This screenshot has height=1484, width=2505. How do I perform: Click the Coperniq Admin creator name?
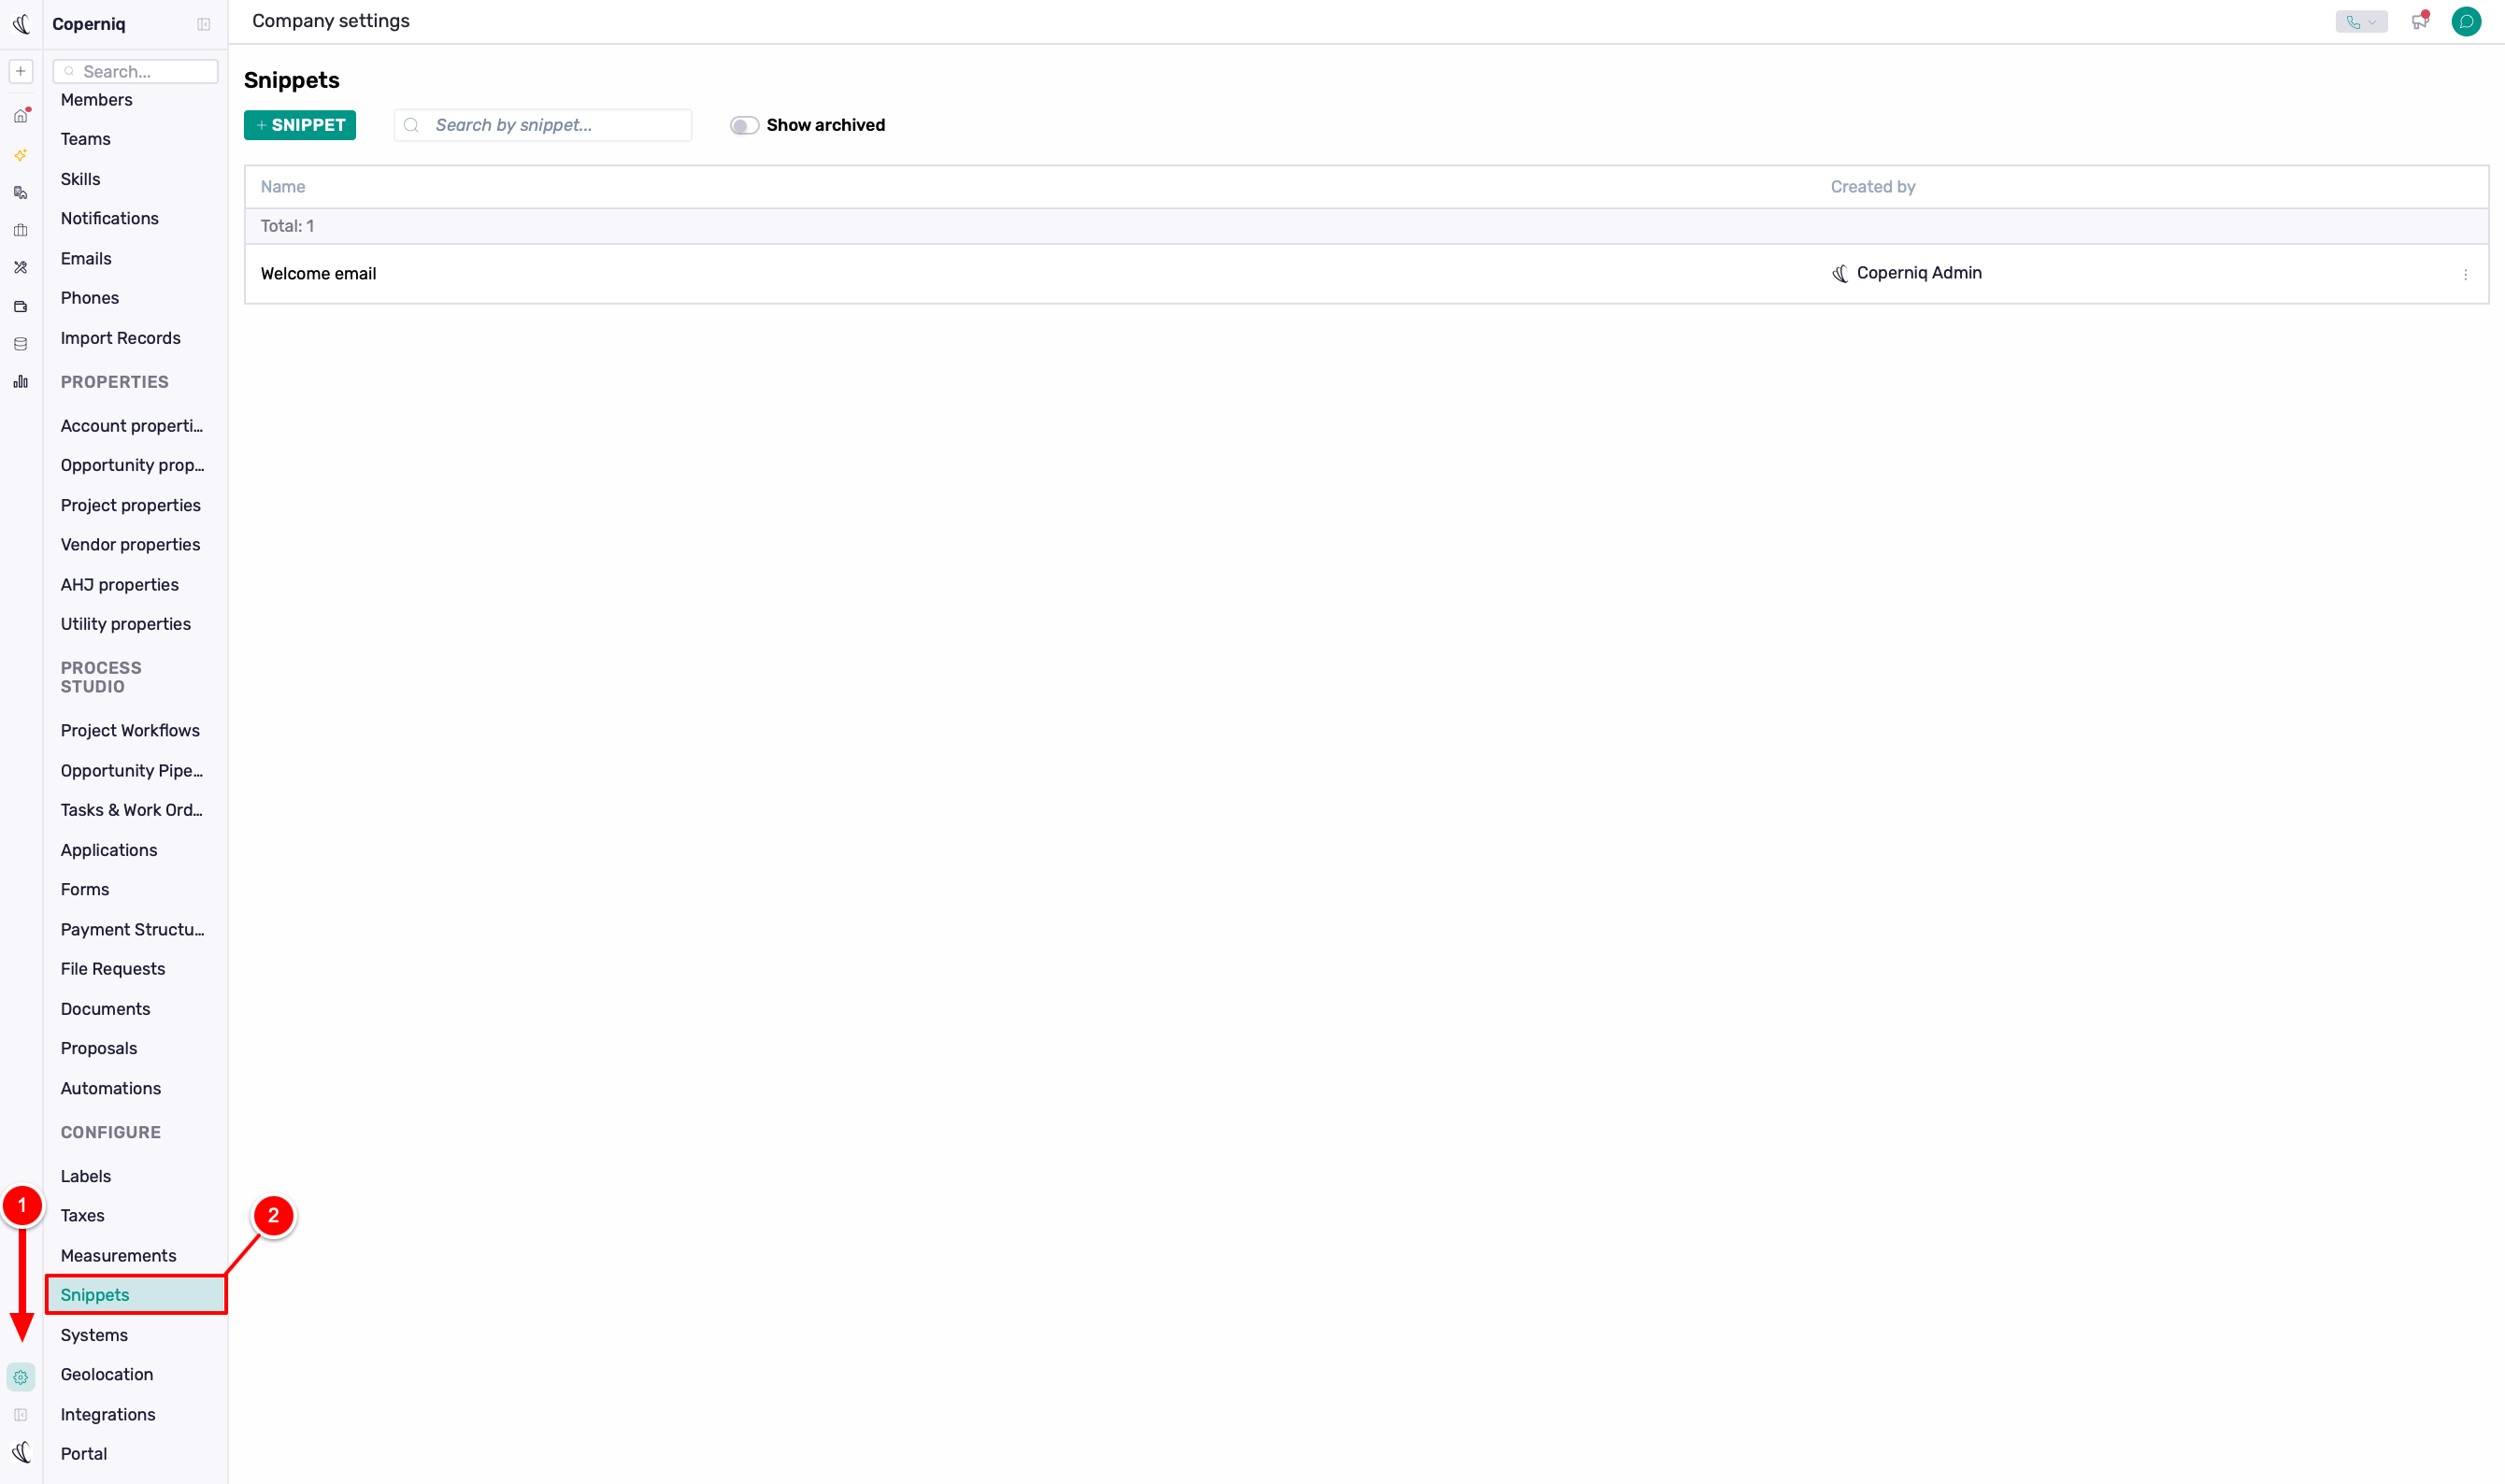coord(1919,273)
